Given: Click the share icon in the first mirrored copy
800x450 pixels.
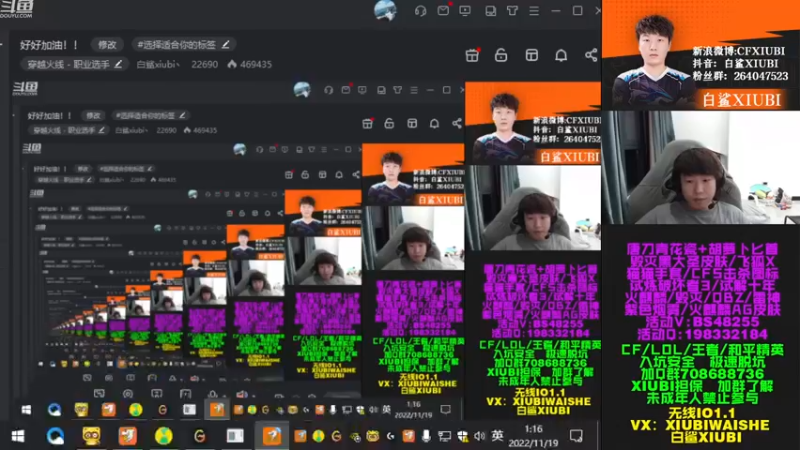Looking at the screenshot, I should pyautogui.click(x=457, y=123).
